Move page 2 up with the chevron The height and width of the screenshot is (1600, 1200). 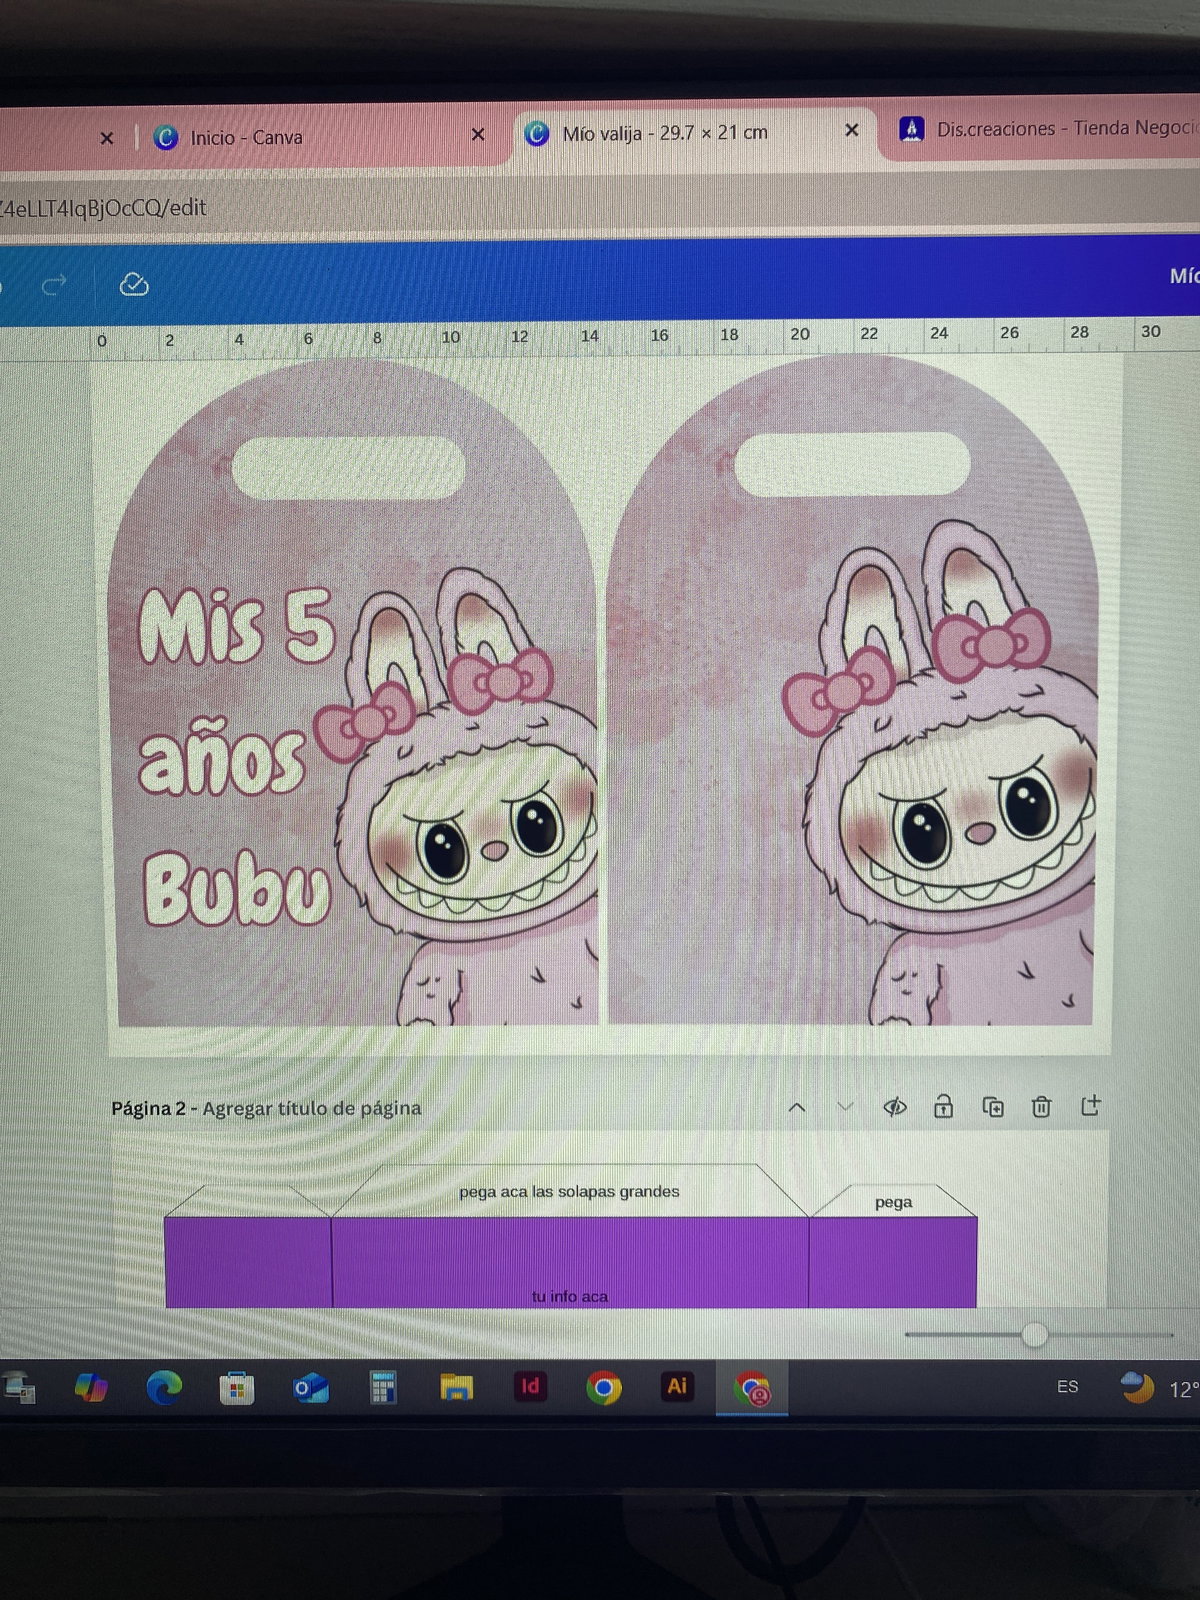(x=797, y=1107)
